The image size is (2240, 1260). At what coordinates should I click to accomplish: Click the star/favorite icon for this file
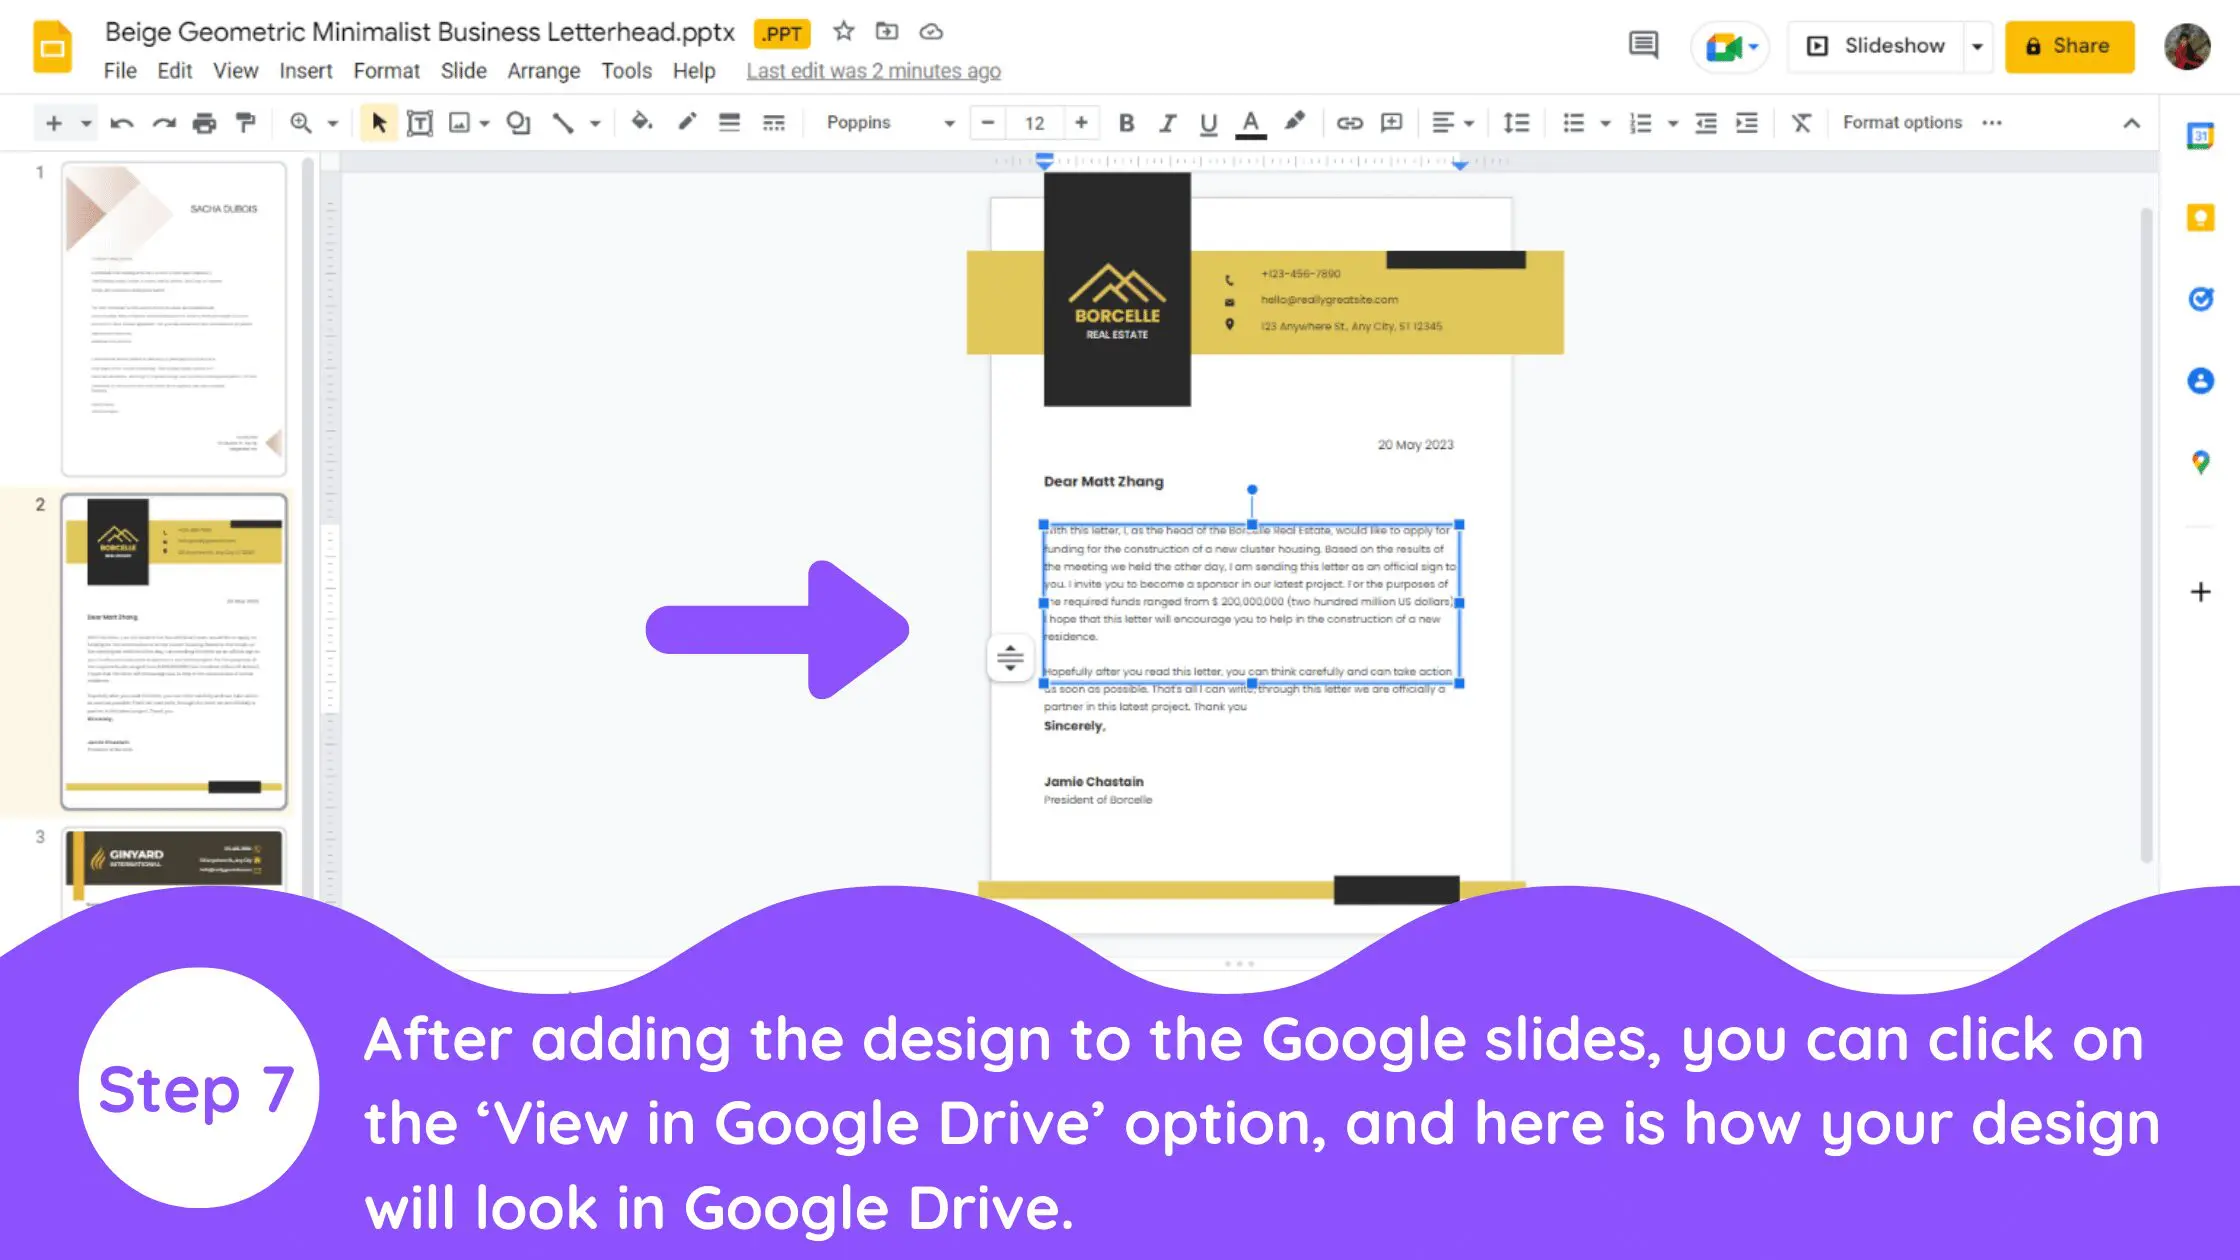843,31
